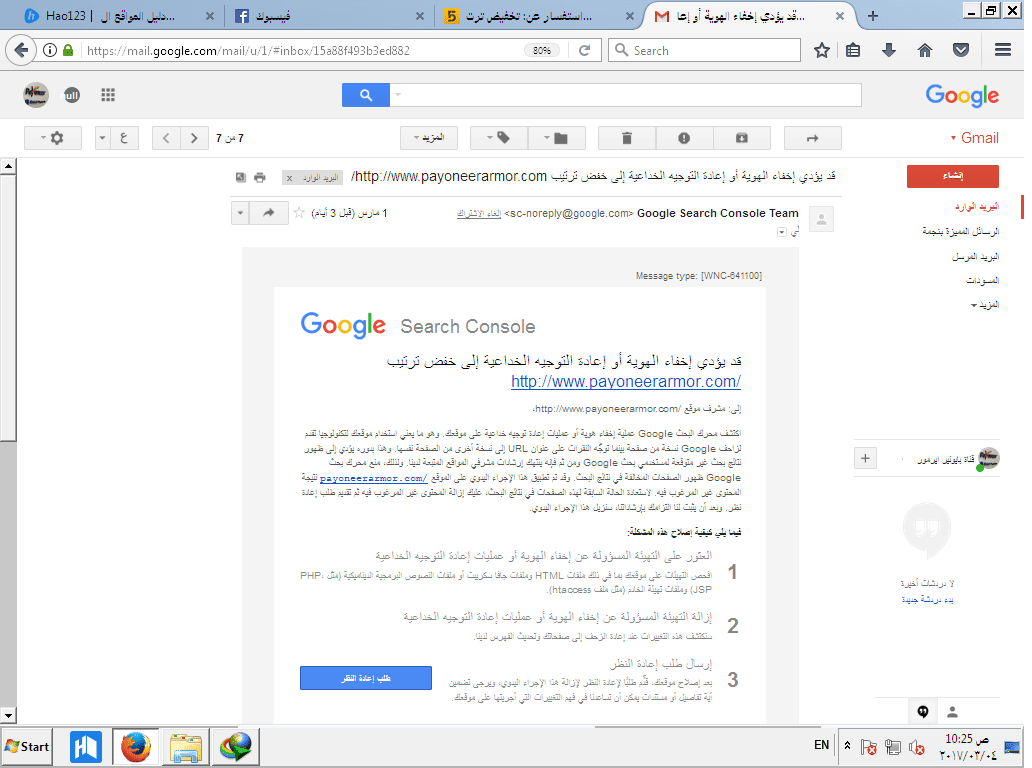Open the Firefox hamburger menu
This screenshot has width=1032, height=768.
pyautogui.click(x=1002, y=50)
